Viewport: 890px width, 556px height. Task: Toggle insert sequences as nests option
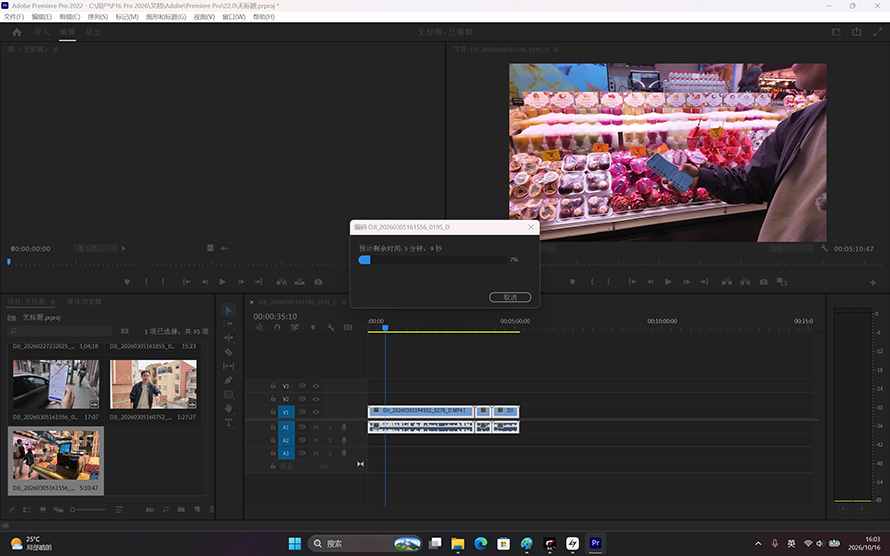(x=259, y=327)
